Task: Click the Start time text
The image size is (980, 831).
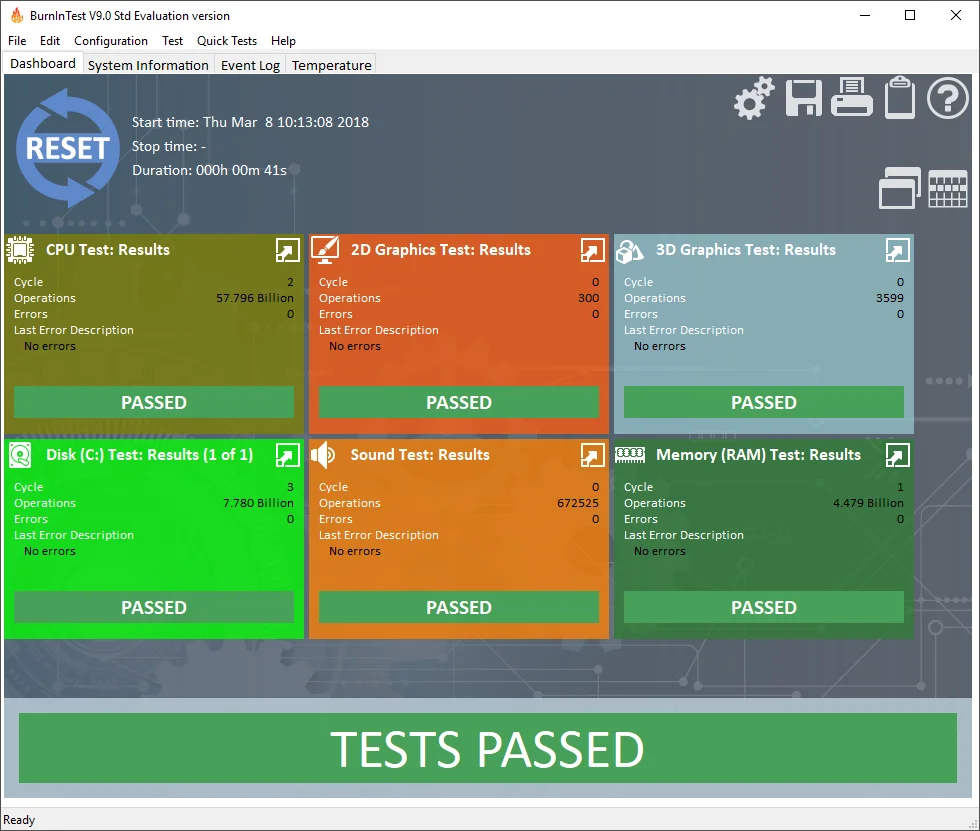Action: coord(250,122)
